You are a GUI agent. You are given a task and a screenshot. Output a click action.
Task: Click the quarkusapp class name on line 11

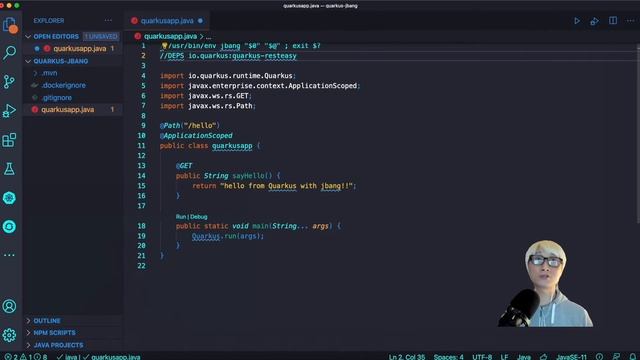[232, 146]
